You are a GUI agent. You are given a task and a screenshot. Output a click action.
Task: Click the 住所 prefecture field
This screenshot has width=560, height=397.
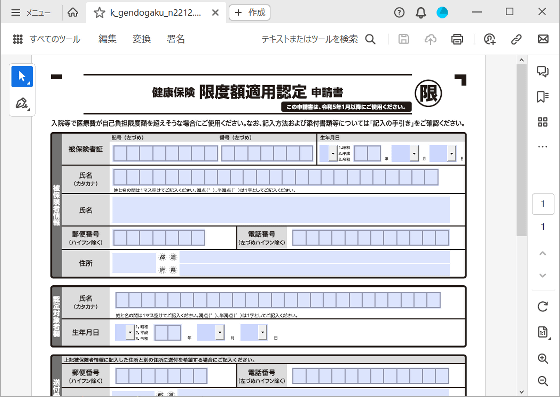(134, 263)
